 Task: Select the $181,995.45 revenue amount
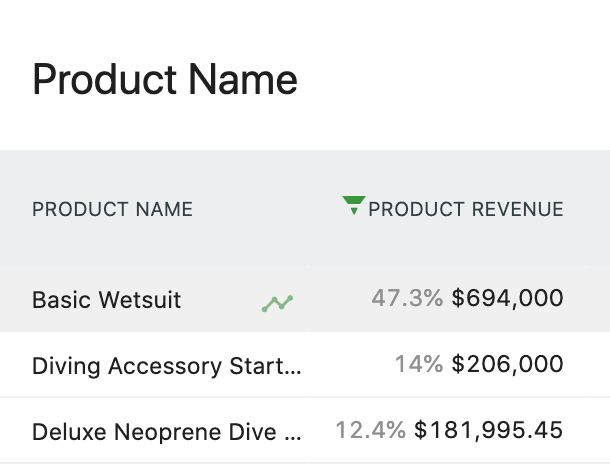[488, 430]
